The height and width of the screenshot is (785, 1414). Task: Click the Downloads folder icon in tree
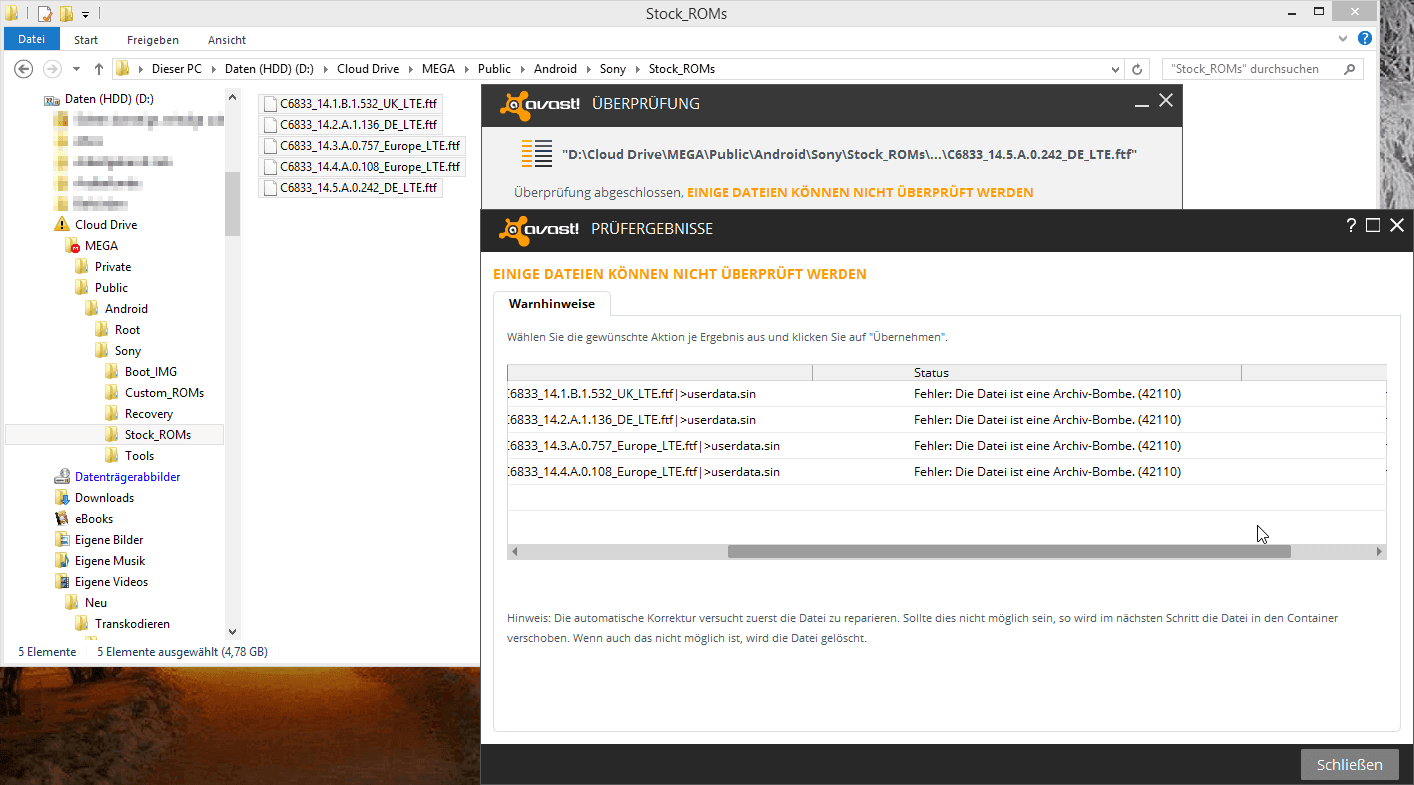pos(62,498)
